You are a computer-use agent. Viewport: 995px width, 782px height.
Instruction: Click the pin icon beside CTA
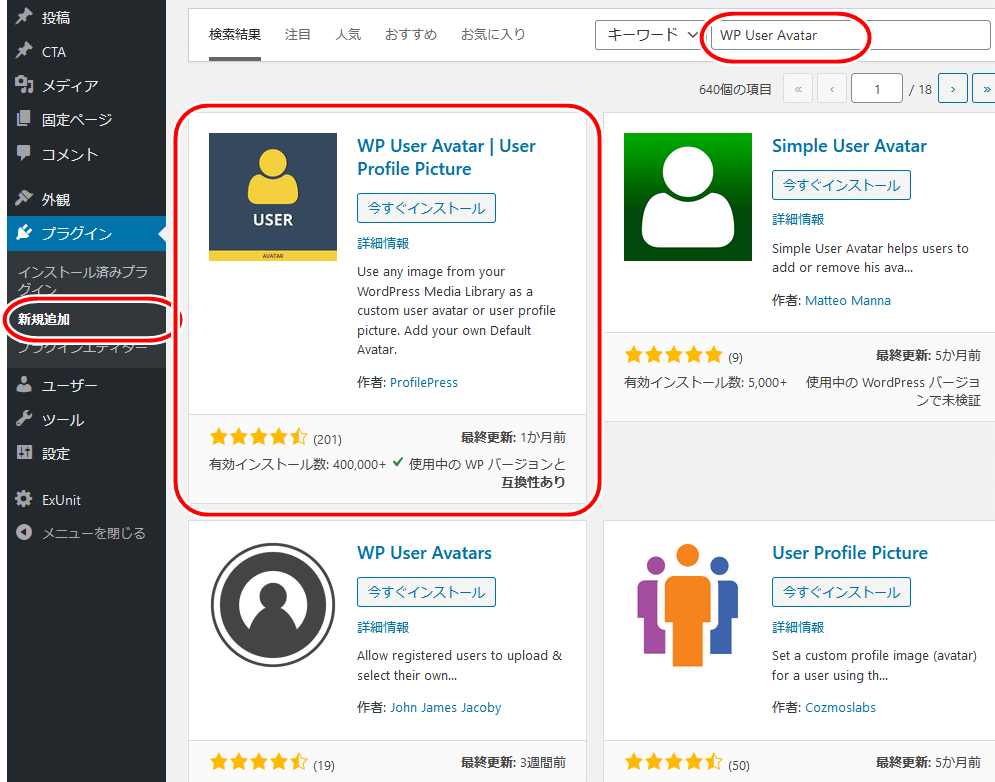point(24,51)
